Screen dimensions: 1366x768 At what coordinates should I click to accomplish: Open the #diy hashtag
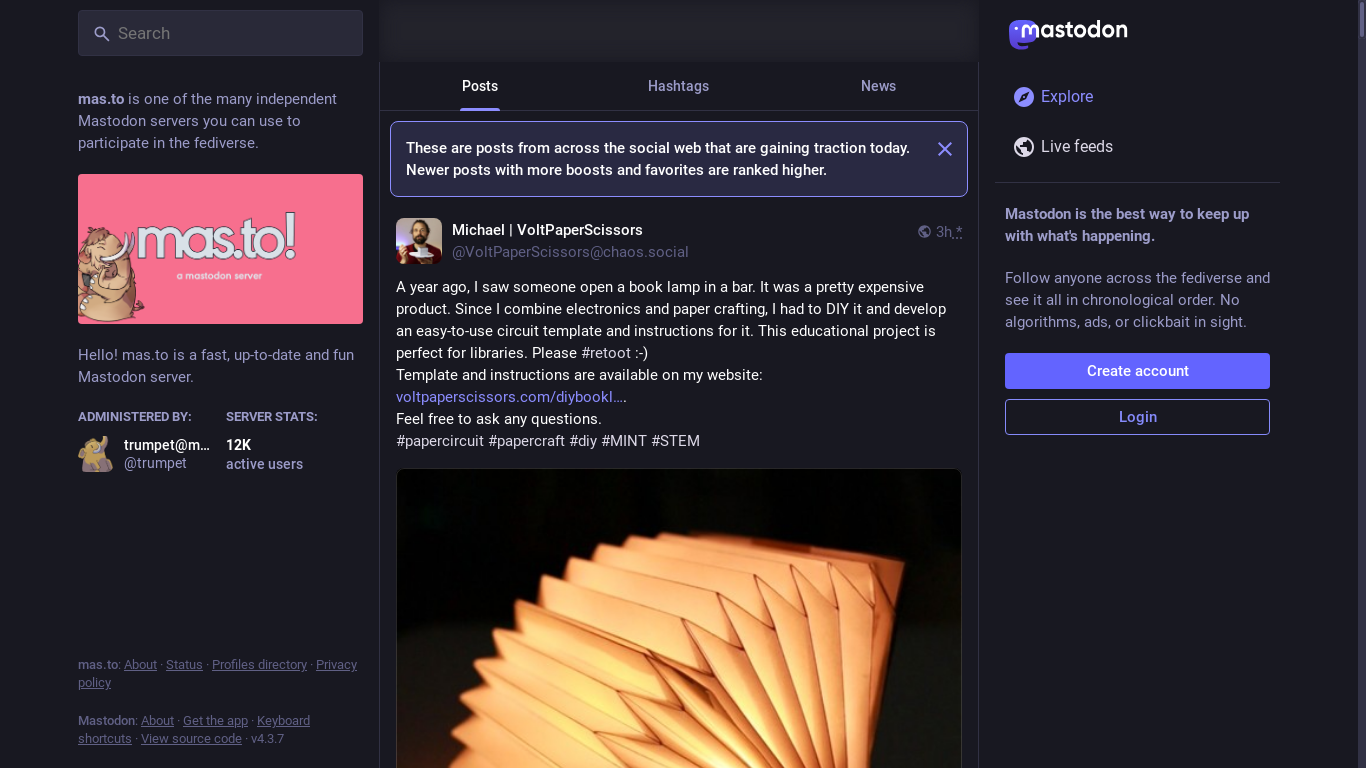pyautogui.click(x=583, y=441)
